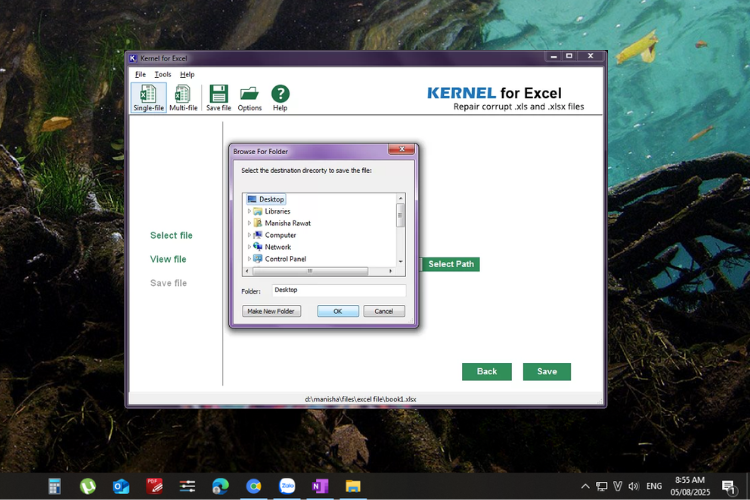
Task: Open the notification center icon
Action: tap(728, 488)
